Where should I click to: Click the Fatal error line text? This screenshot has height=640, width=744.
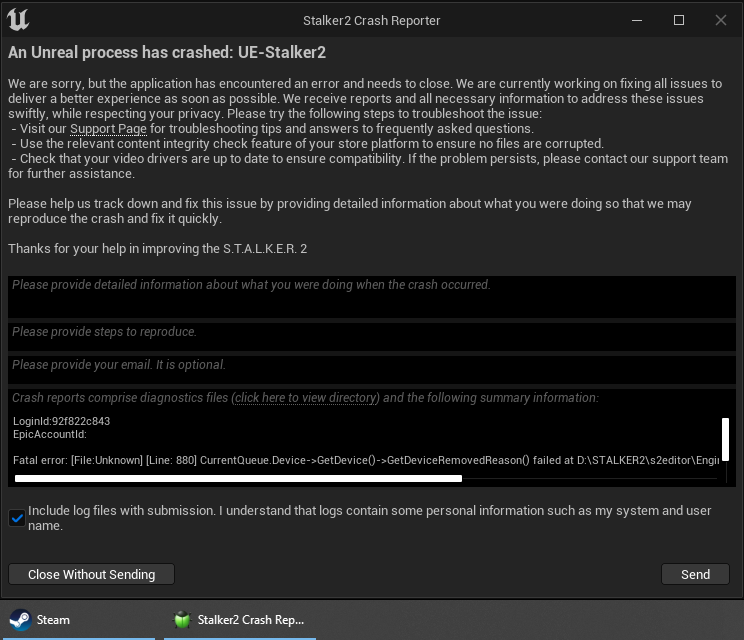click(x=366, y=460)
